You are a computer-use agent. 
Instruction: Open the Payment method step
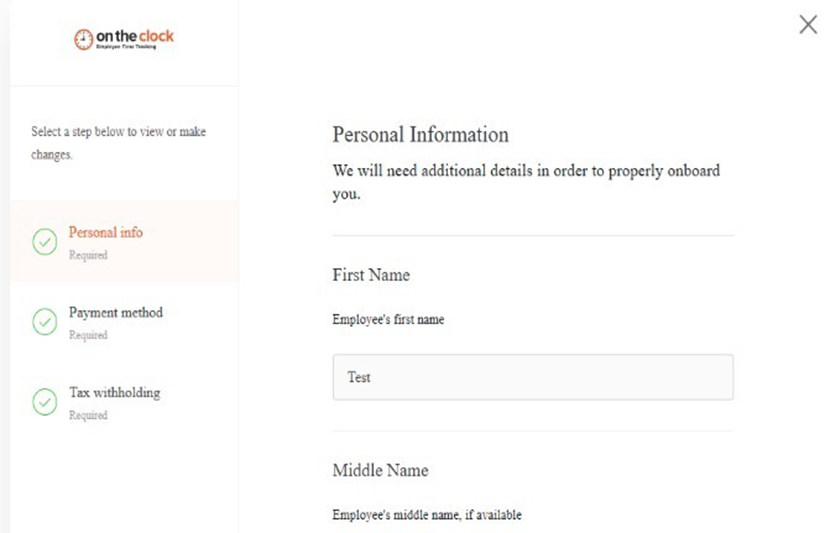[115, 313]
